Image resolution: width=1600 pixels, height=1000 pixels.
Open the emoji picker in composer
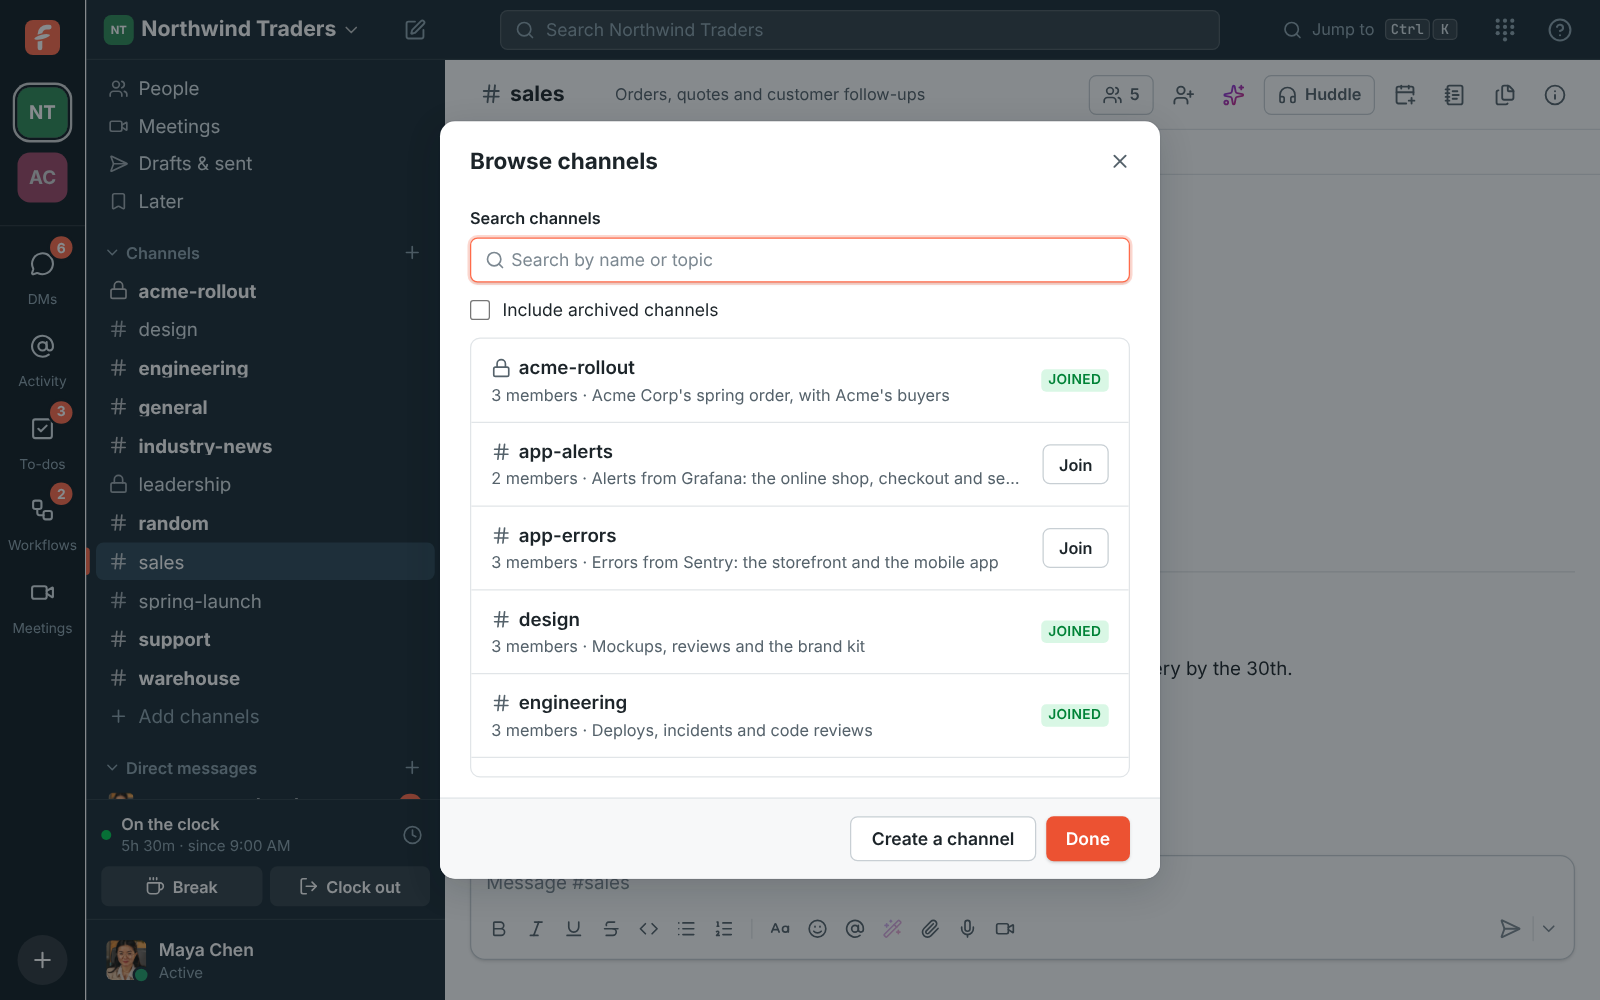pos(817,929)
